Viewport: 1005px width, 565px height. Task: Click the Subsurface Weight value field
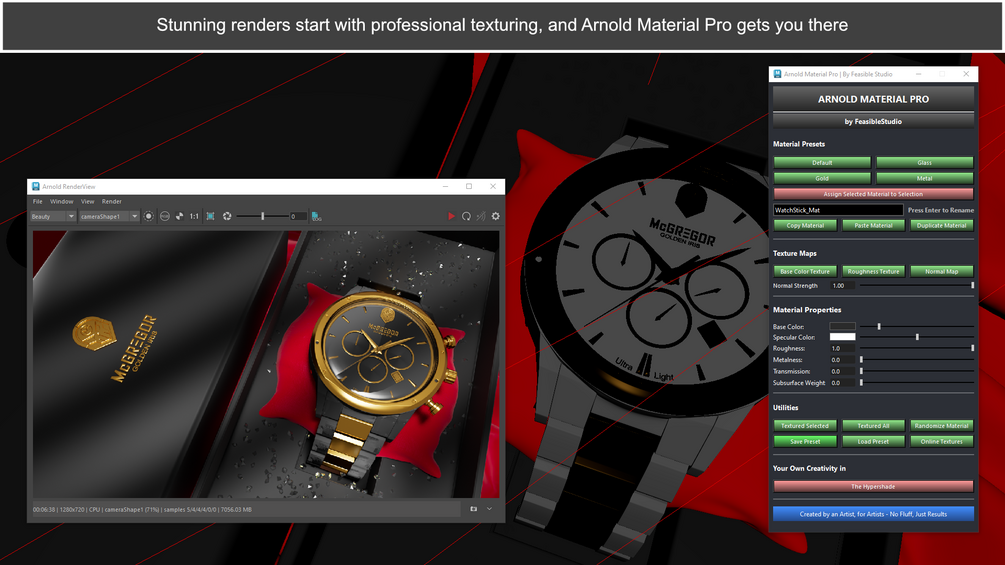click(842, 383)
